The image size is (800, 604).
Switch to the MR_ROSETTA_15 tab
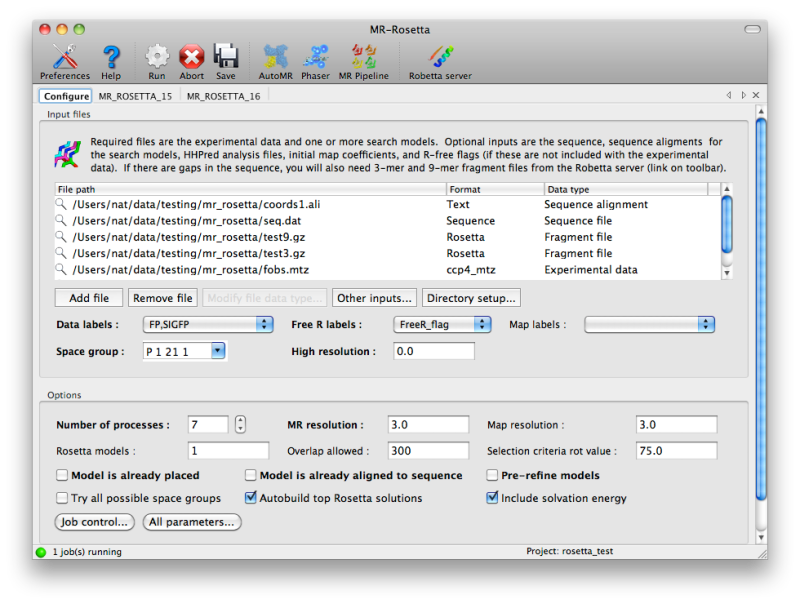point(136,96)
